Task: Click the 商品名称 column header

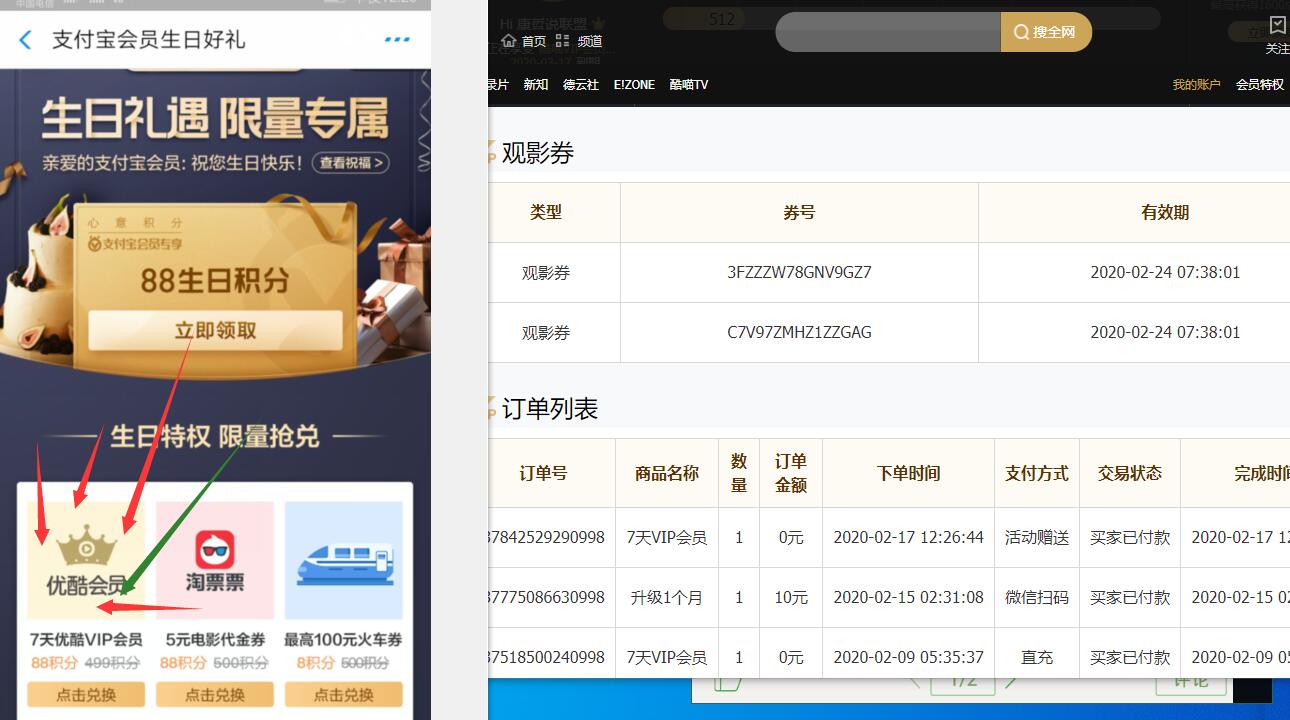Action: (x=667, y=473)
